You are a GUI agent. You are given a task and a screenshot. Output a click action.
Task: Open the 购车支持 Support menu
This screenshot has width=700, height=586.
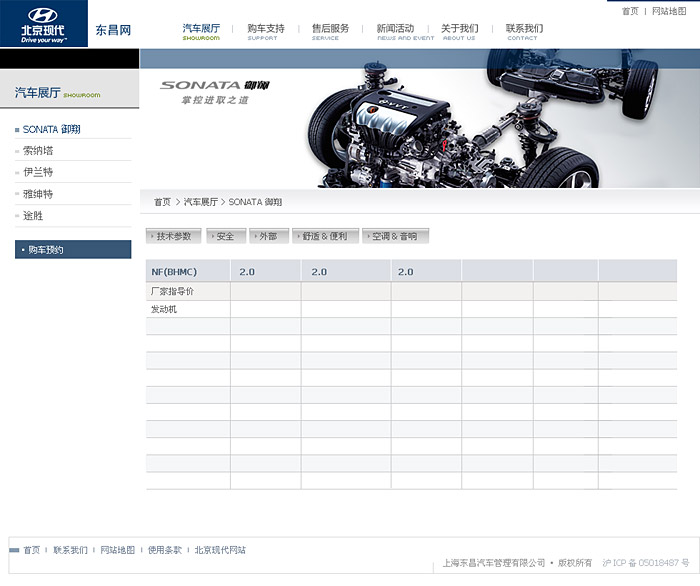pos(266,32)
